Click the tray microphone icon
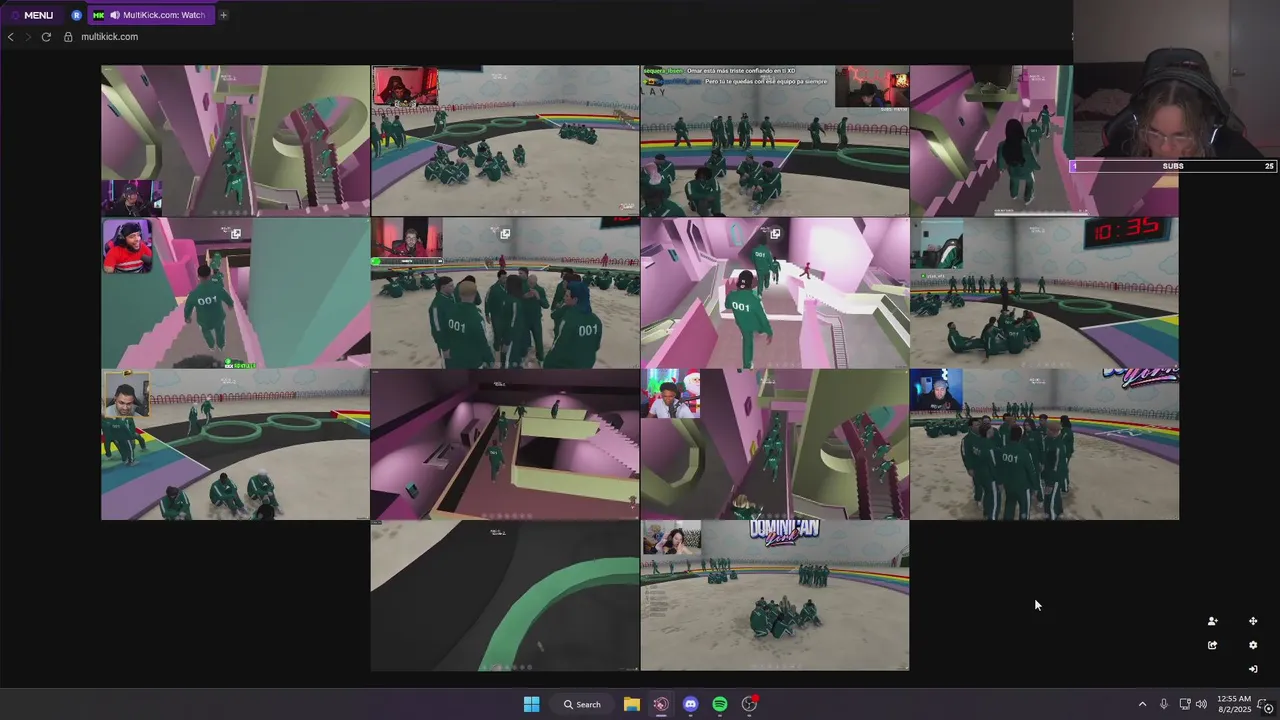 1163,704
